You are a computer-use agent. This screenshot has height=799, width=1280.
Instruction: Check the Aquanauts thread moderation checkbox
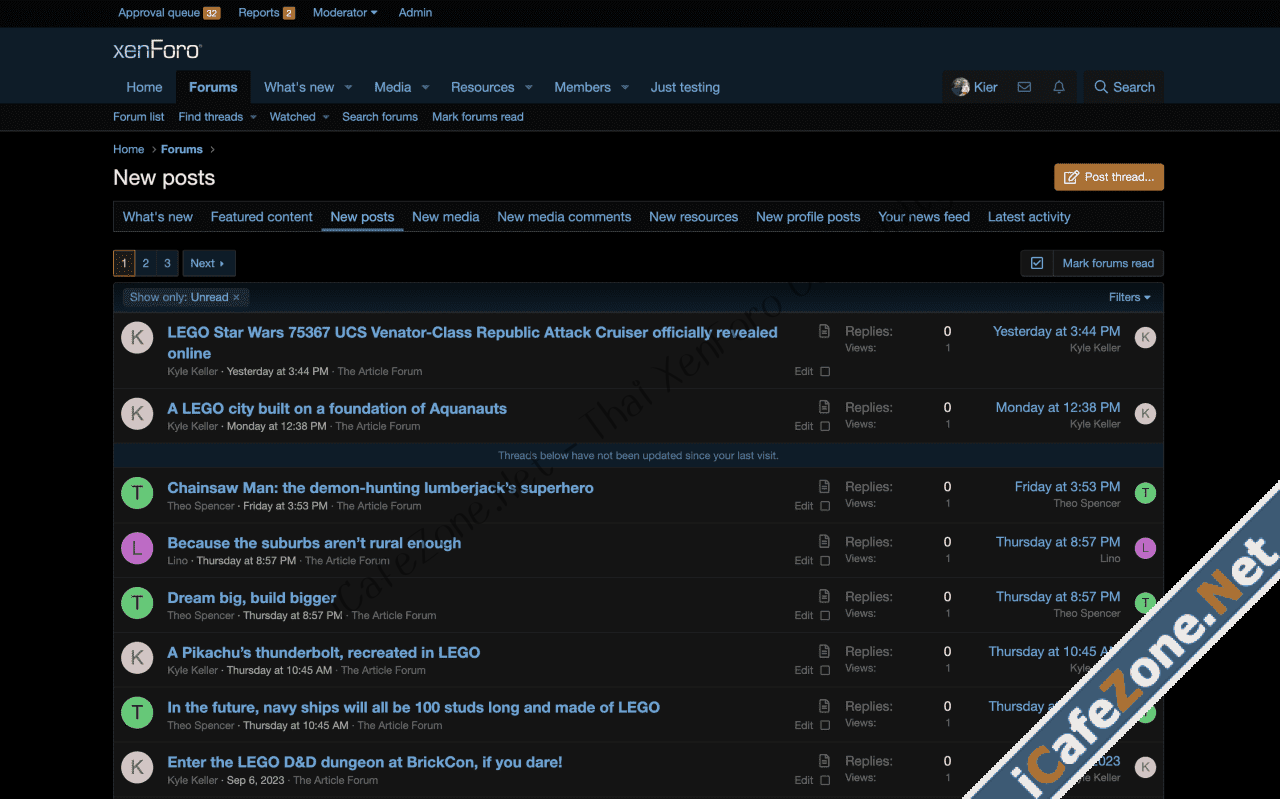(825, 426)
